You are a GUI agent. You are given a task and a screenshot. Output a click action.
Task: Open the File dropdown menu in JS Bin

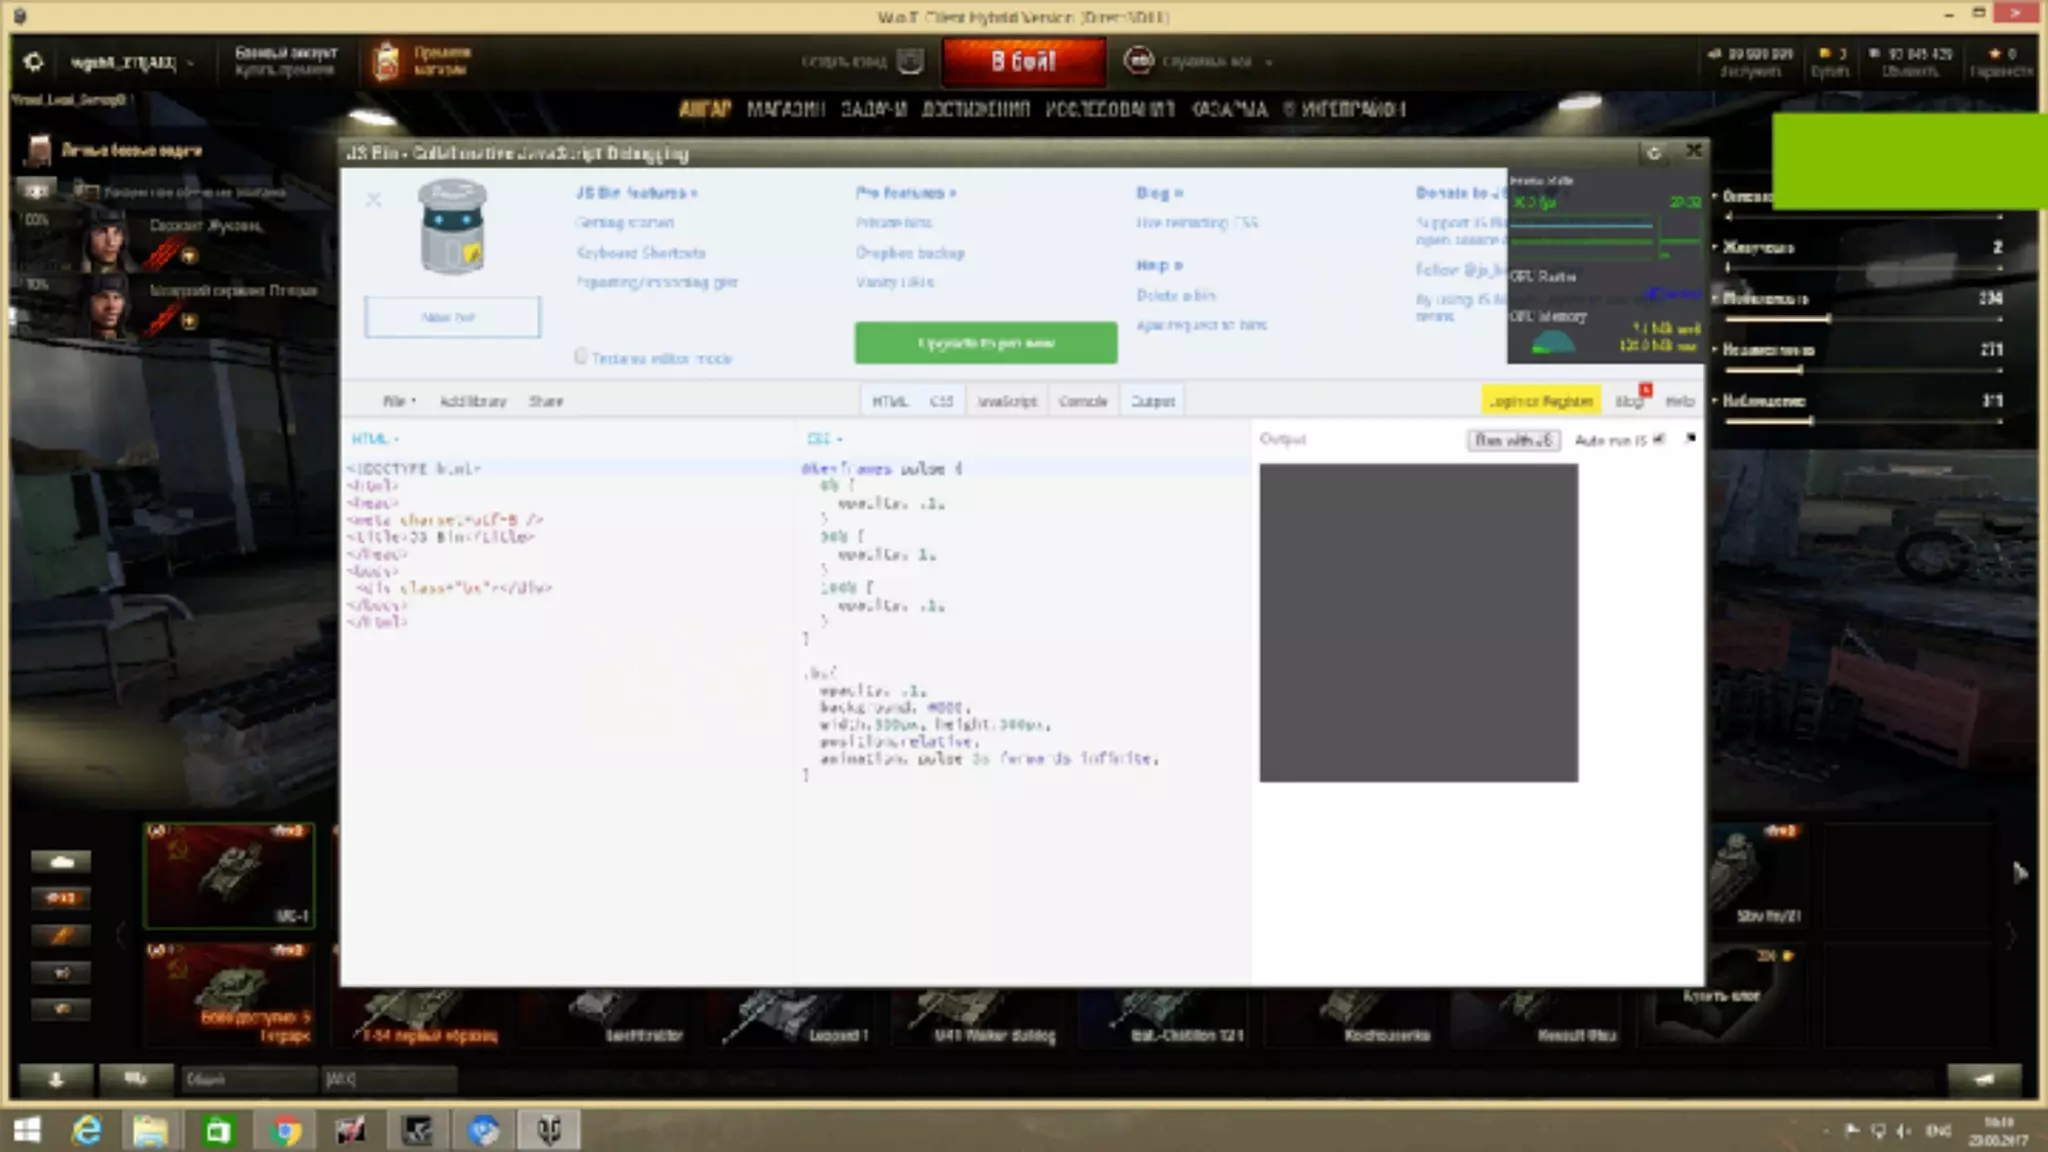(x=398, y=401)
